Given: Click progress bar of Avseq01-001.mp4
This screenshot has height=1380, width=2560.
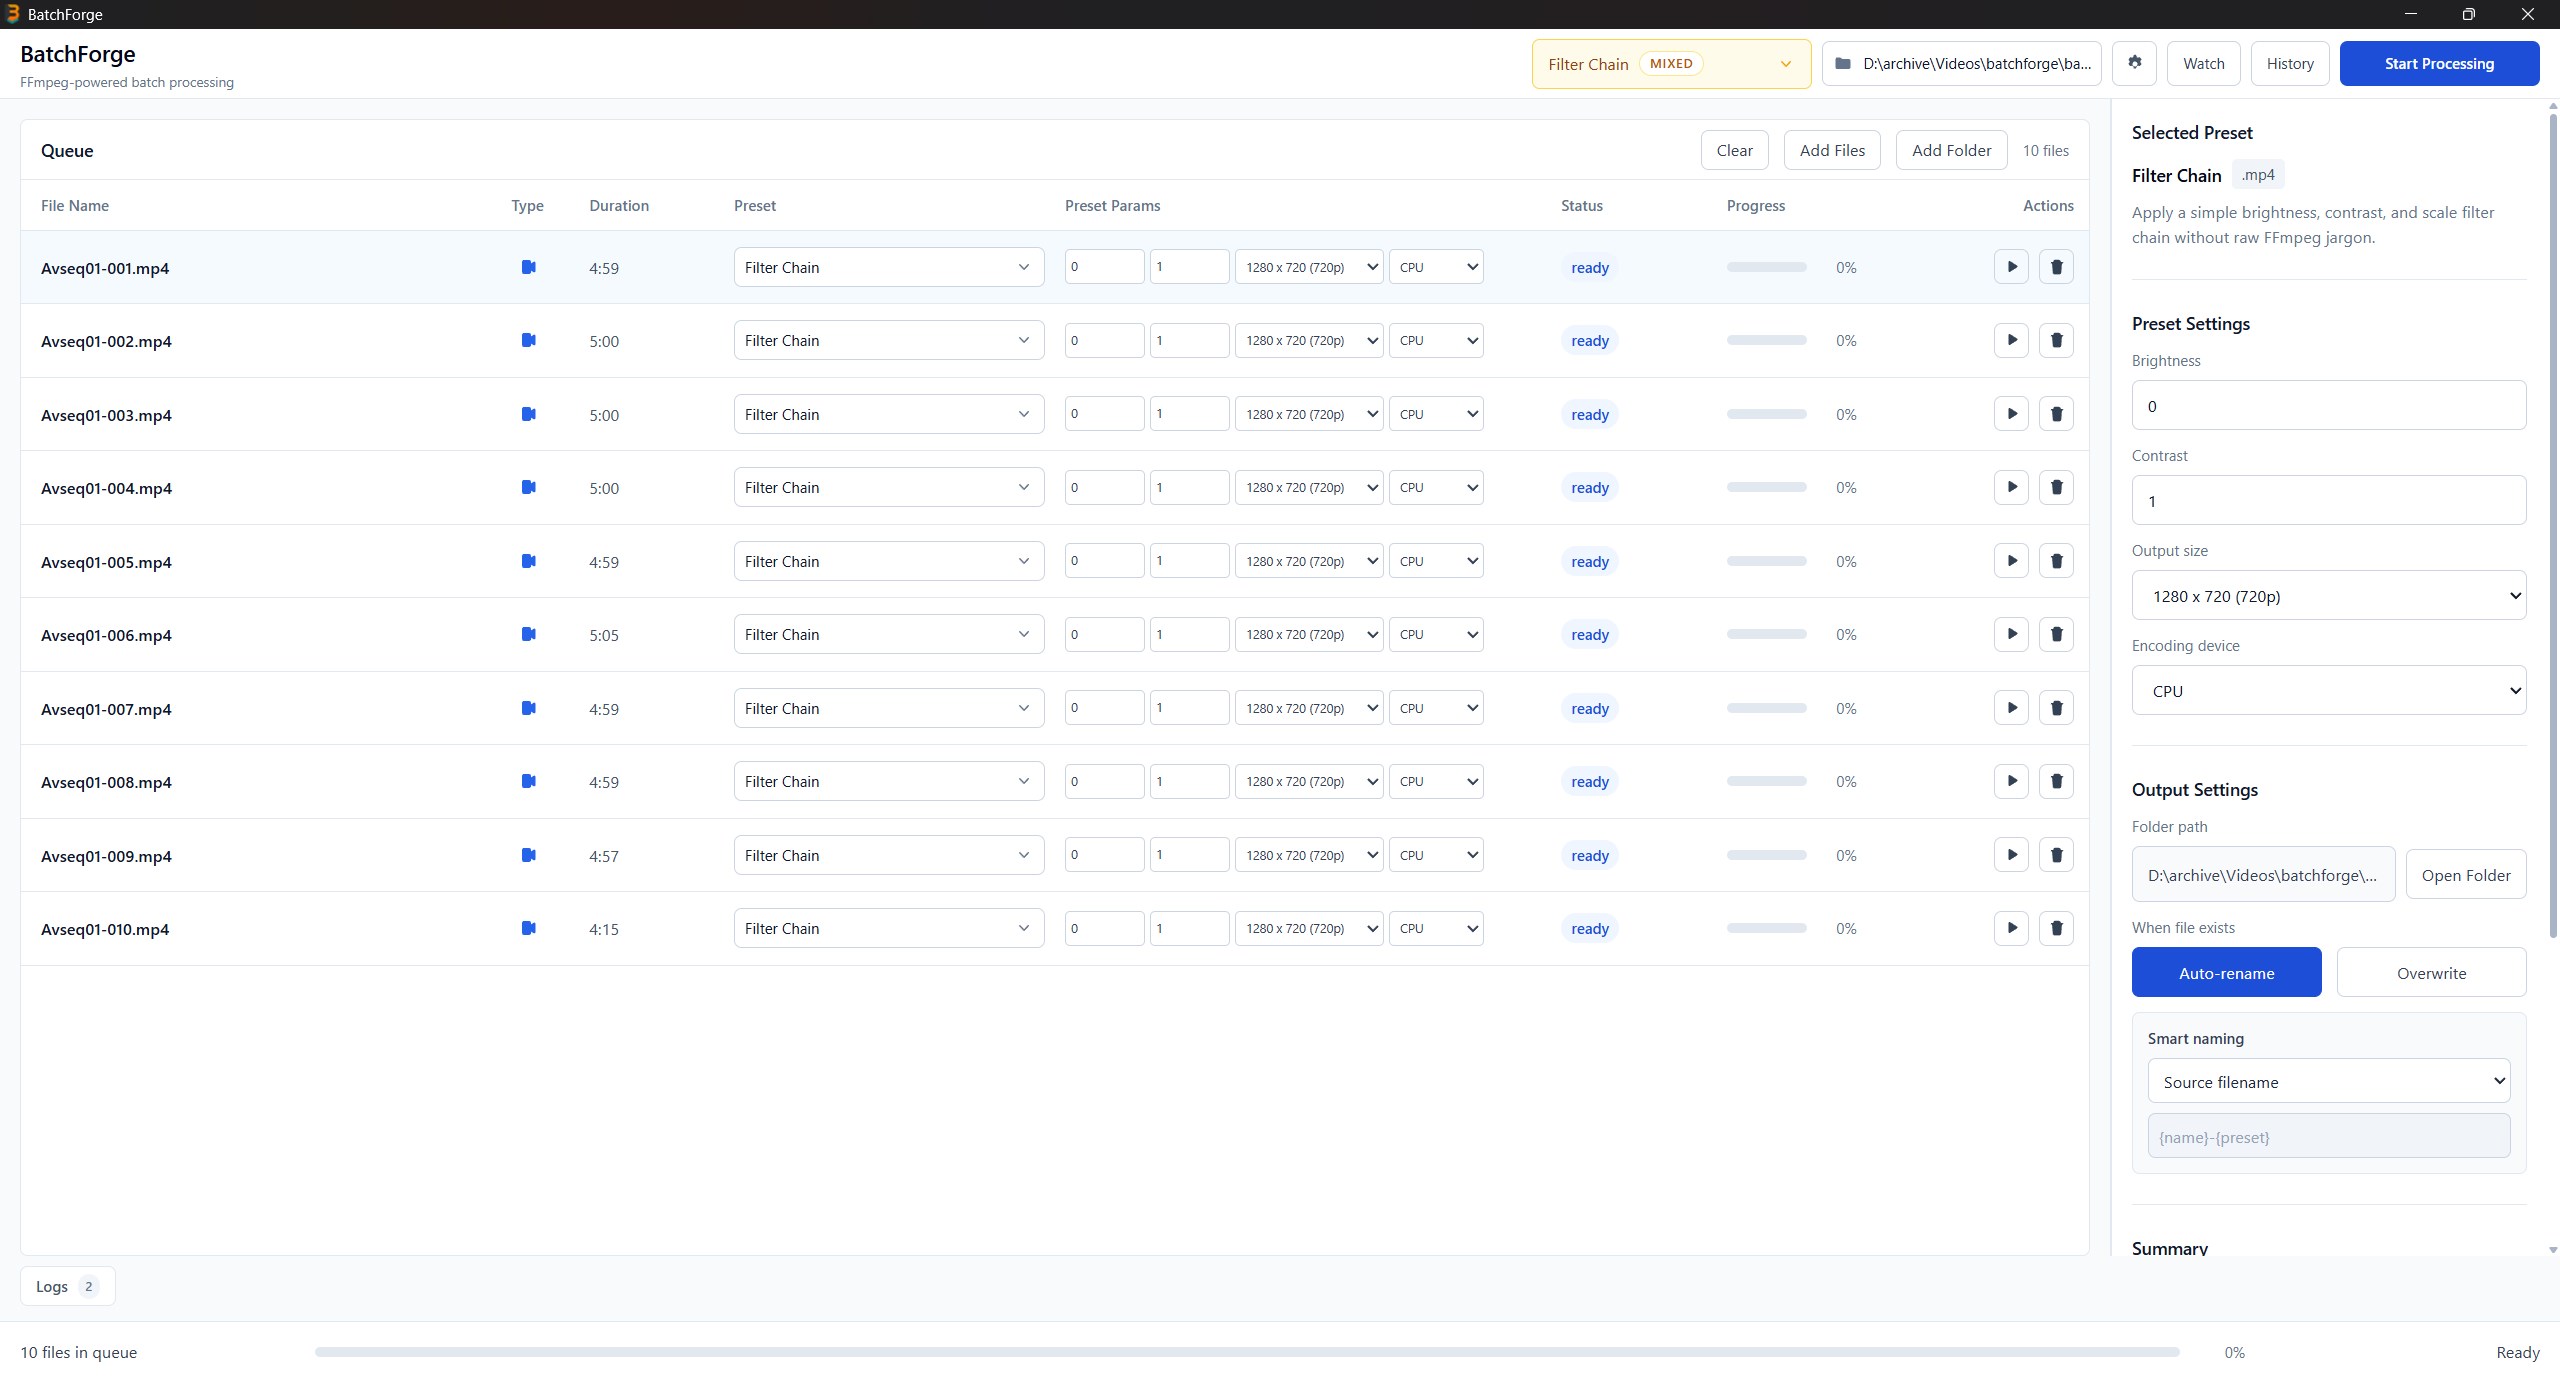Looking at the screenshot, I should click(x=1766, y=267).
